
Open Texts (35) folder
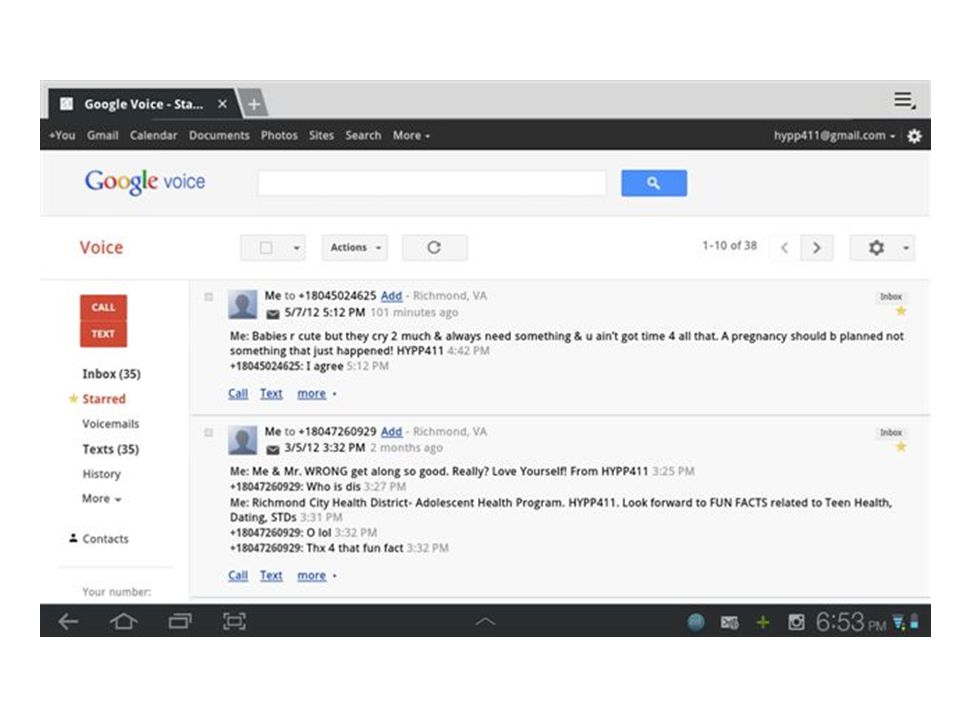coord(111,449)
